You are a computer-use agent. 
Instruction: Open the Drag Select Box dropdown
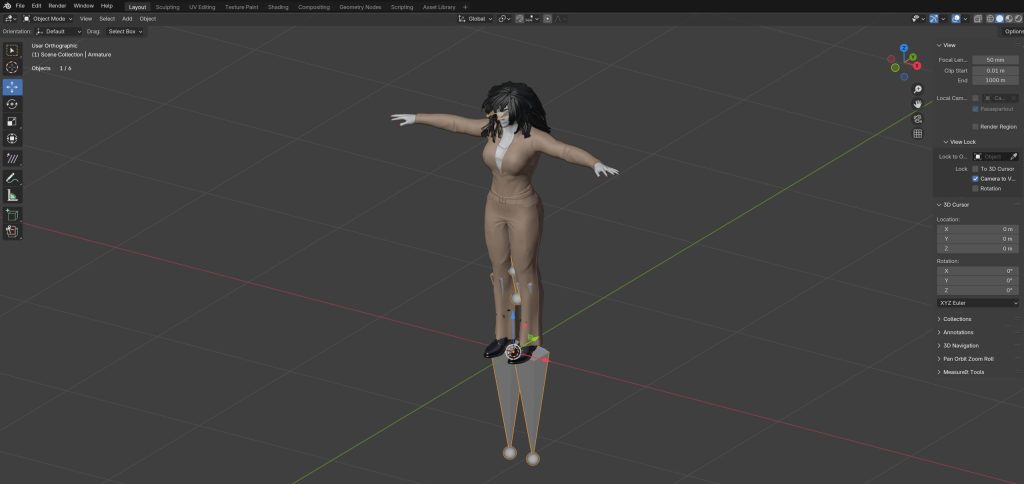pyautogui.click(x=125, y=31)
